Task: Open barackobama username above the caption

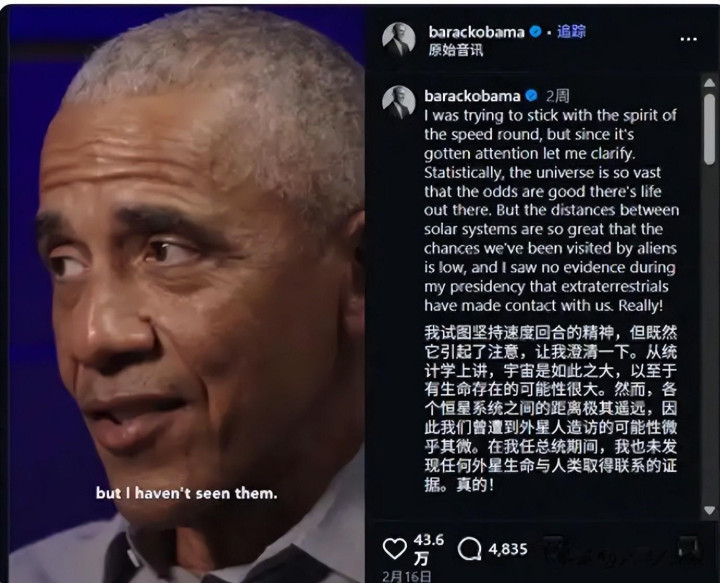Action: [x=472, y=95]
